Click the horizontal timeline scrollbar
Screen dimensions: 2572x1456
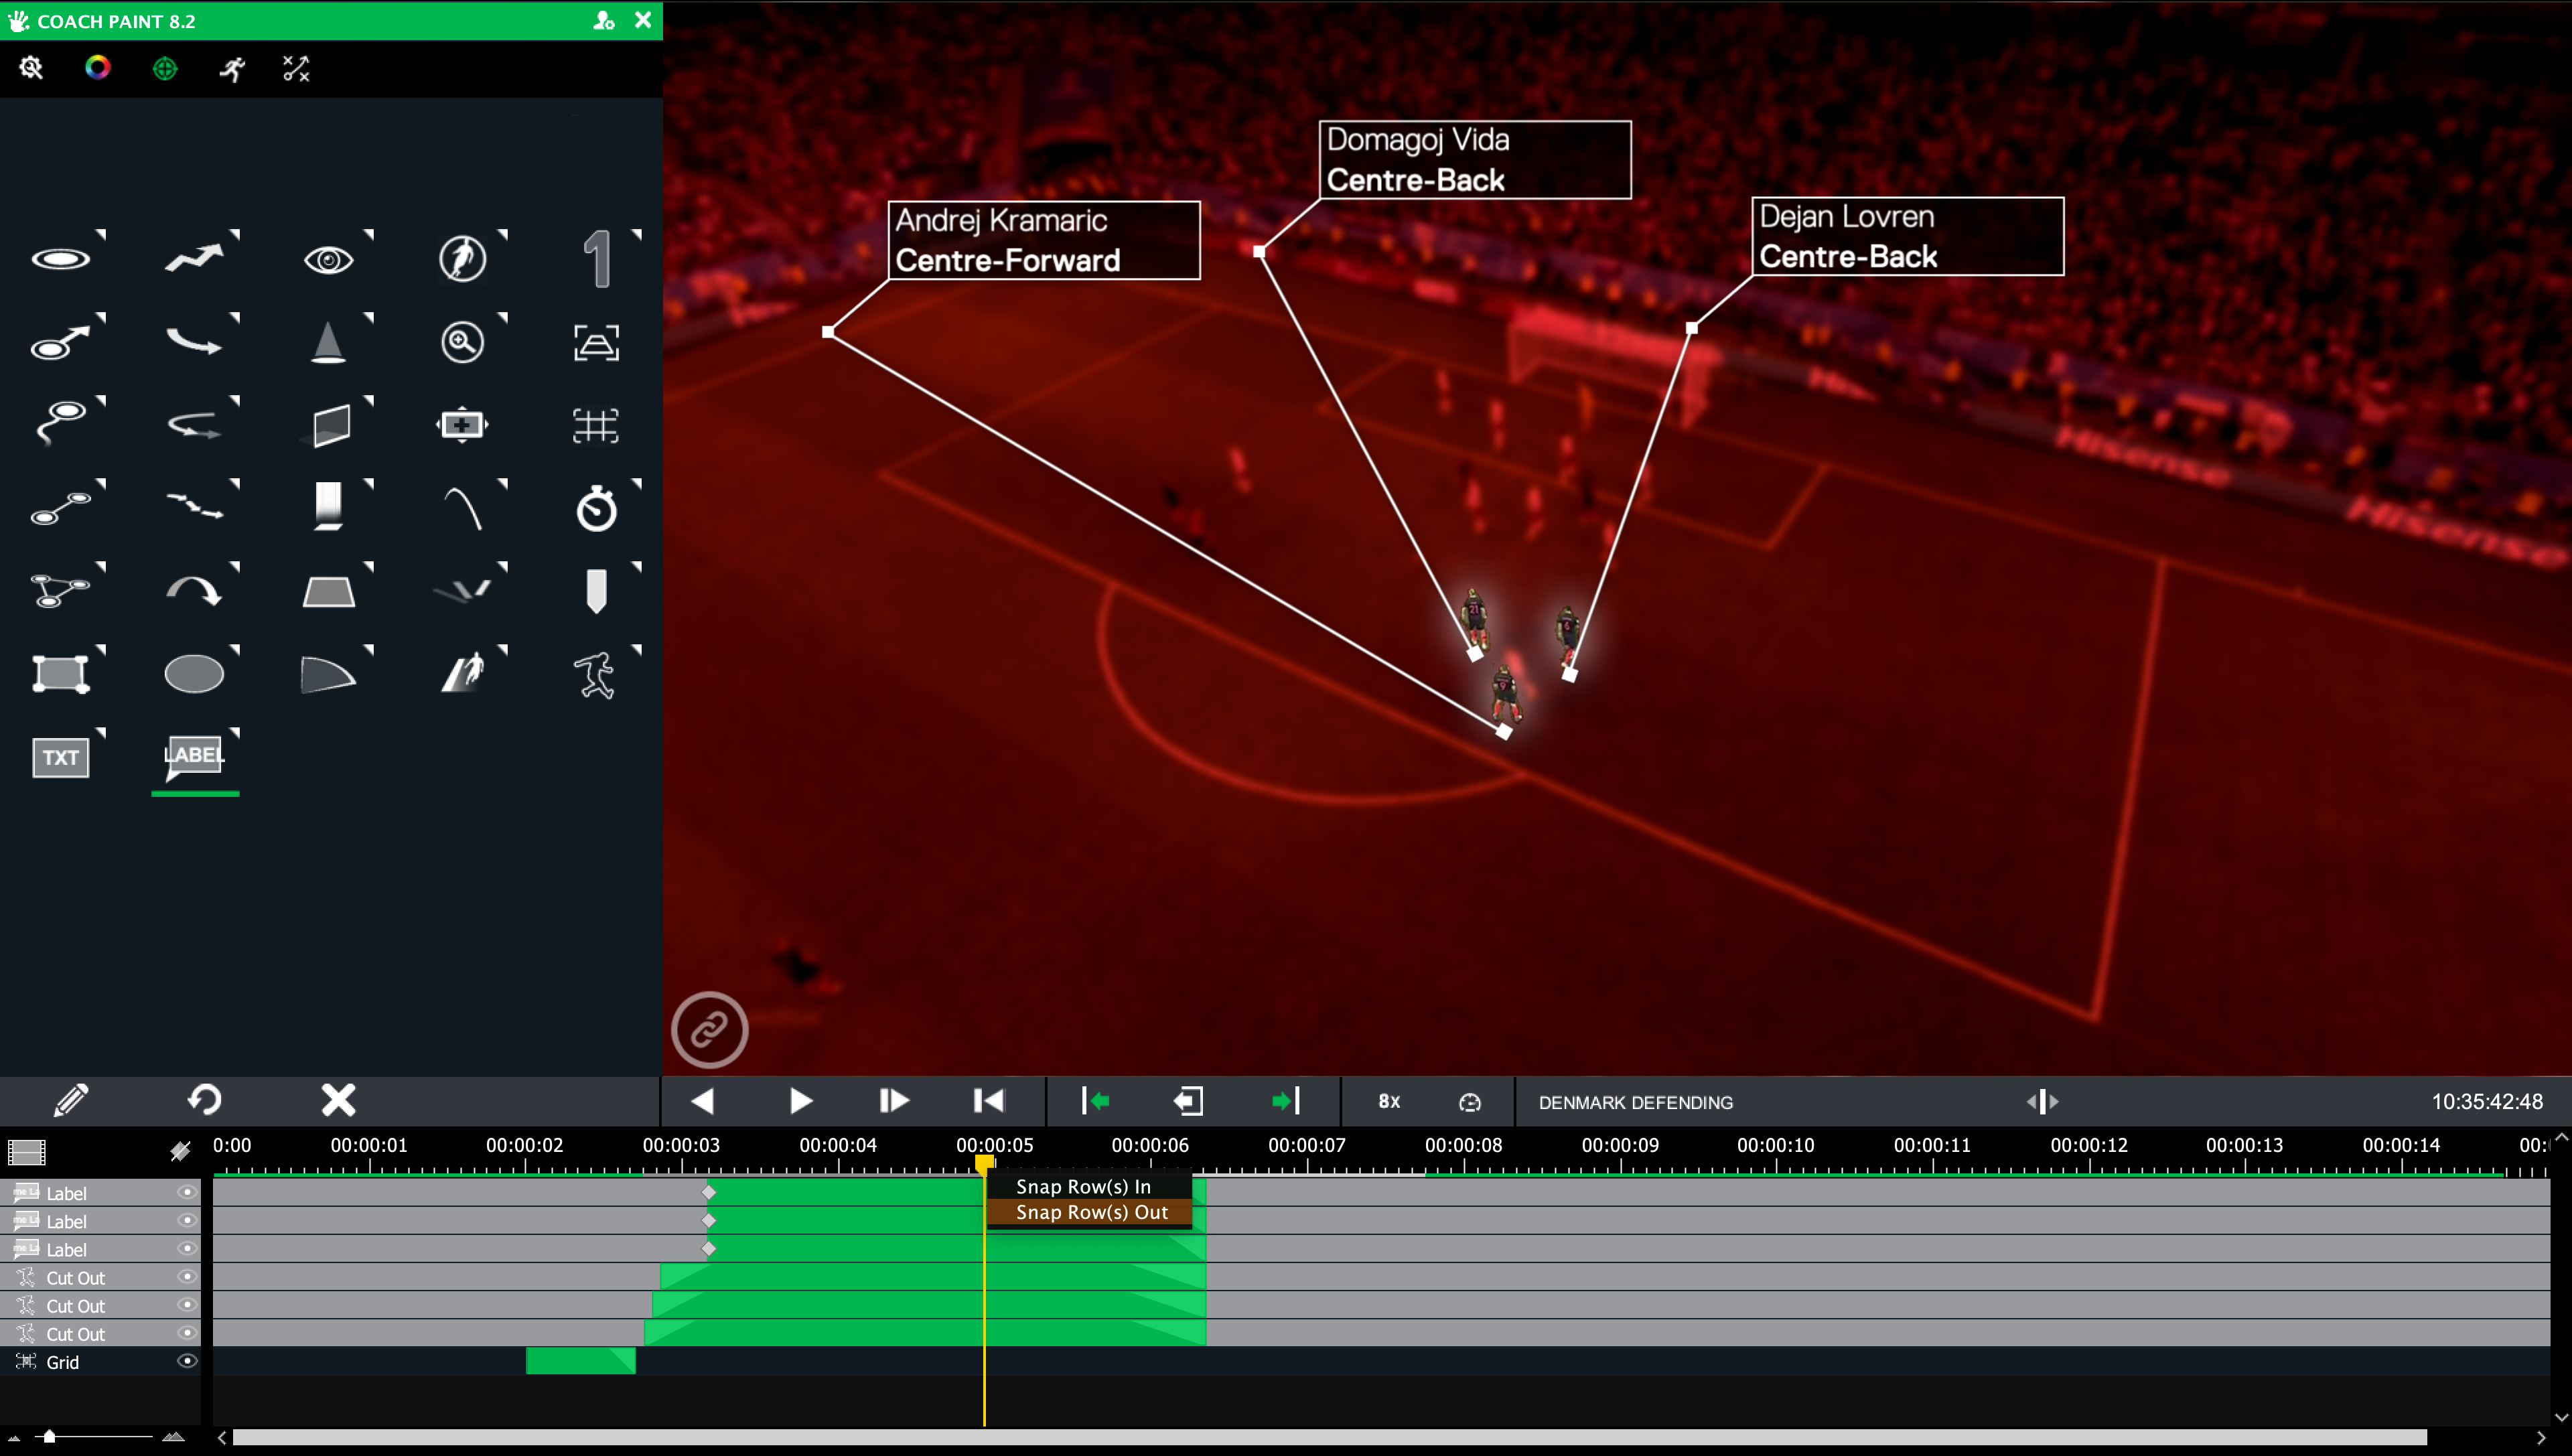pyautogui.click(x=1330, y=1437)
